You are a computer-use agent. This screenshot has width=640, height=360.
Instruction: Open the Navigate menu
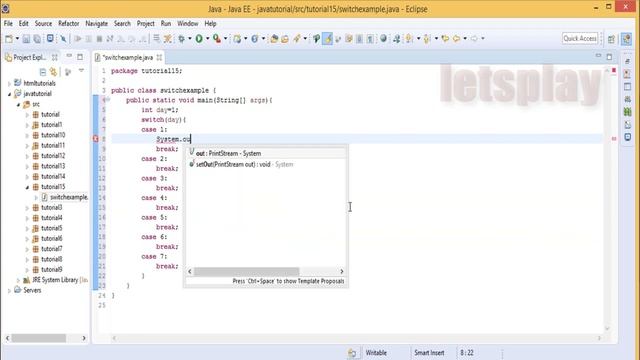[x=96, y=24]
